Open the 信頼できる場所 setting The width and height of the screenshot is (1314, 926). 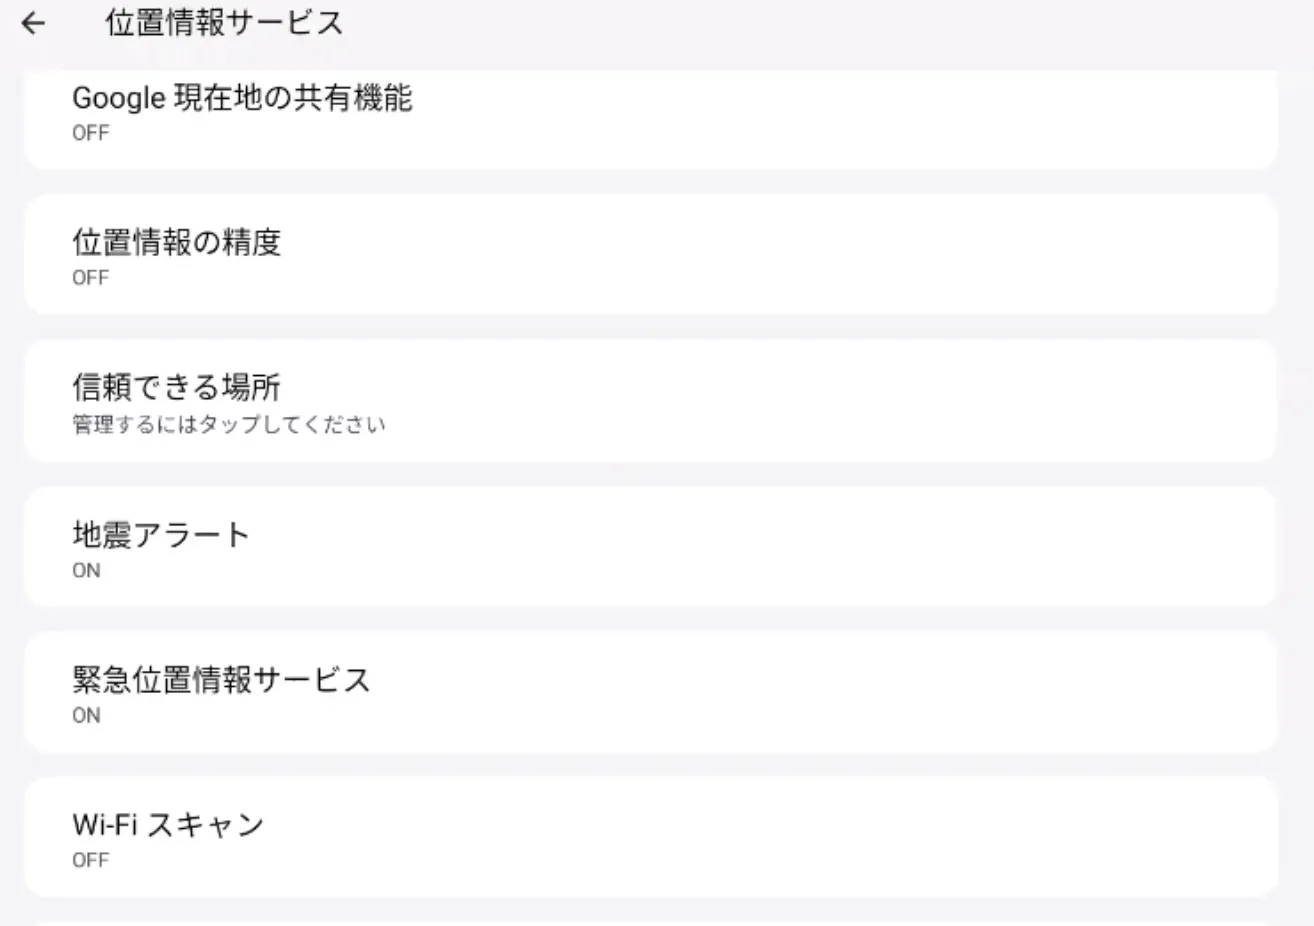[x=177, y=387]
